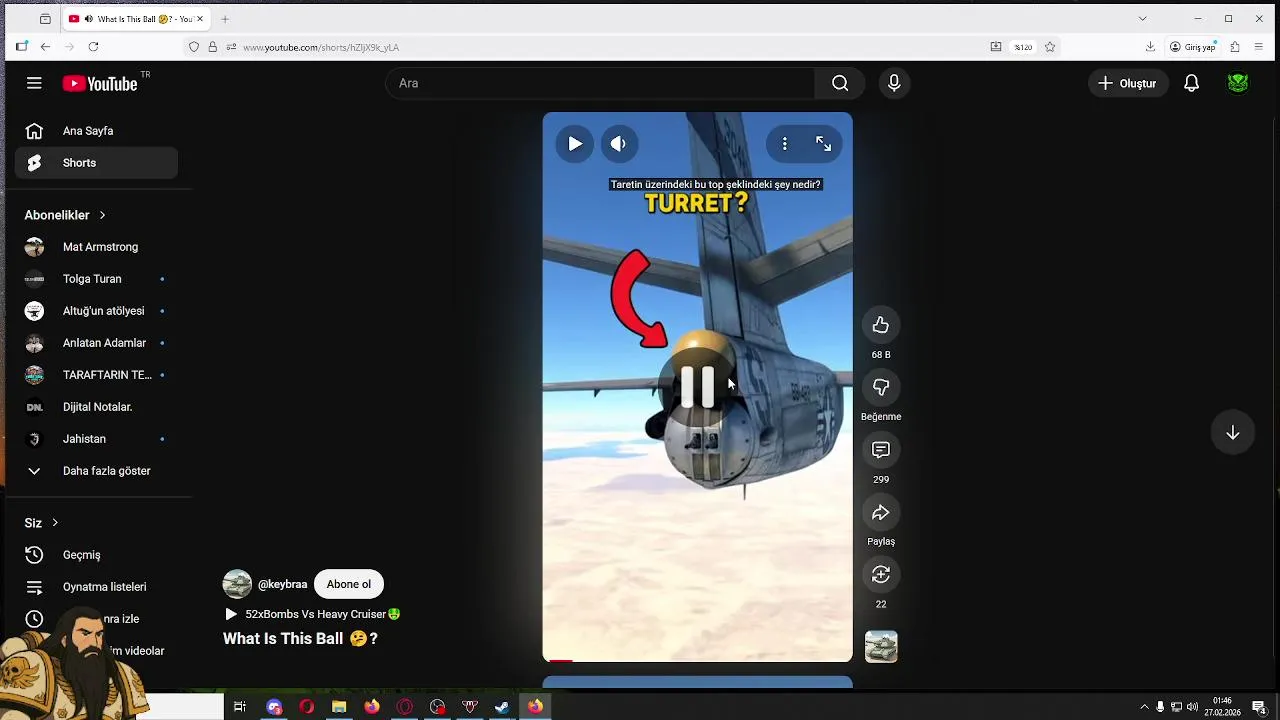Screen dimensions: 1280x720
Task: Open Anlatan Adamlar channel
Action: (x=96, y=343)
